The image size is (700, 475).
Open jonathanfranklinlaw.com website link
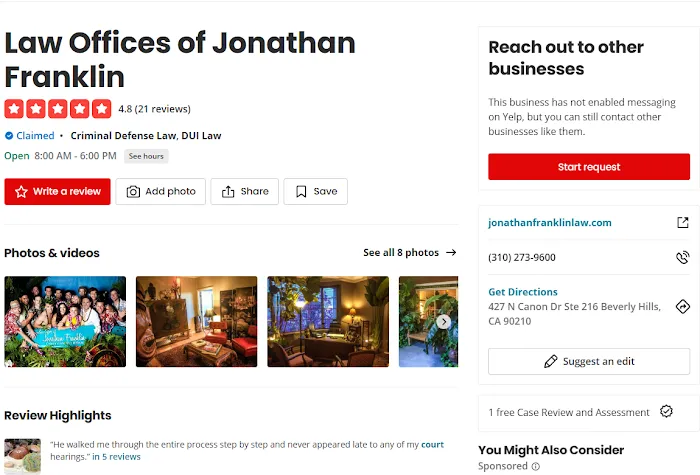point(549,223)
